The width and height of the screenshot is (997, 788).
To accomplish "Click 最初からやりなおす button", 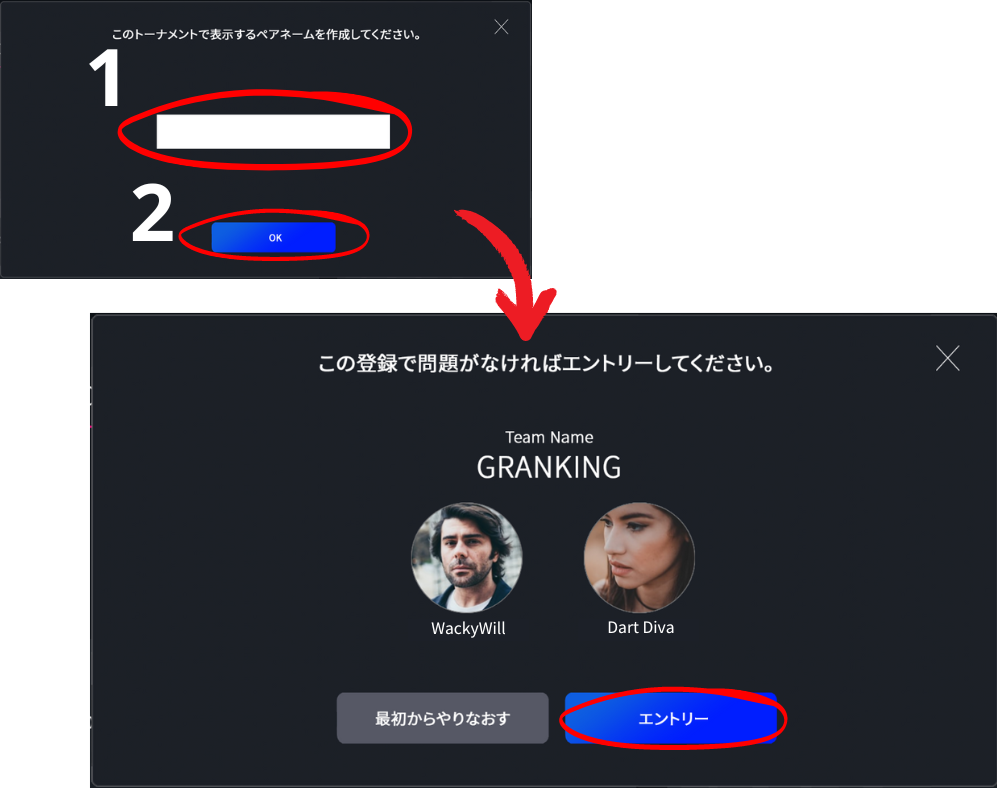I will (x=443, y=718).
